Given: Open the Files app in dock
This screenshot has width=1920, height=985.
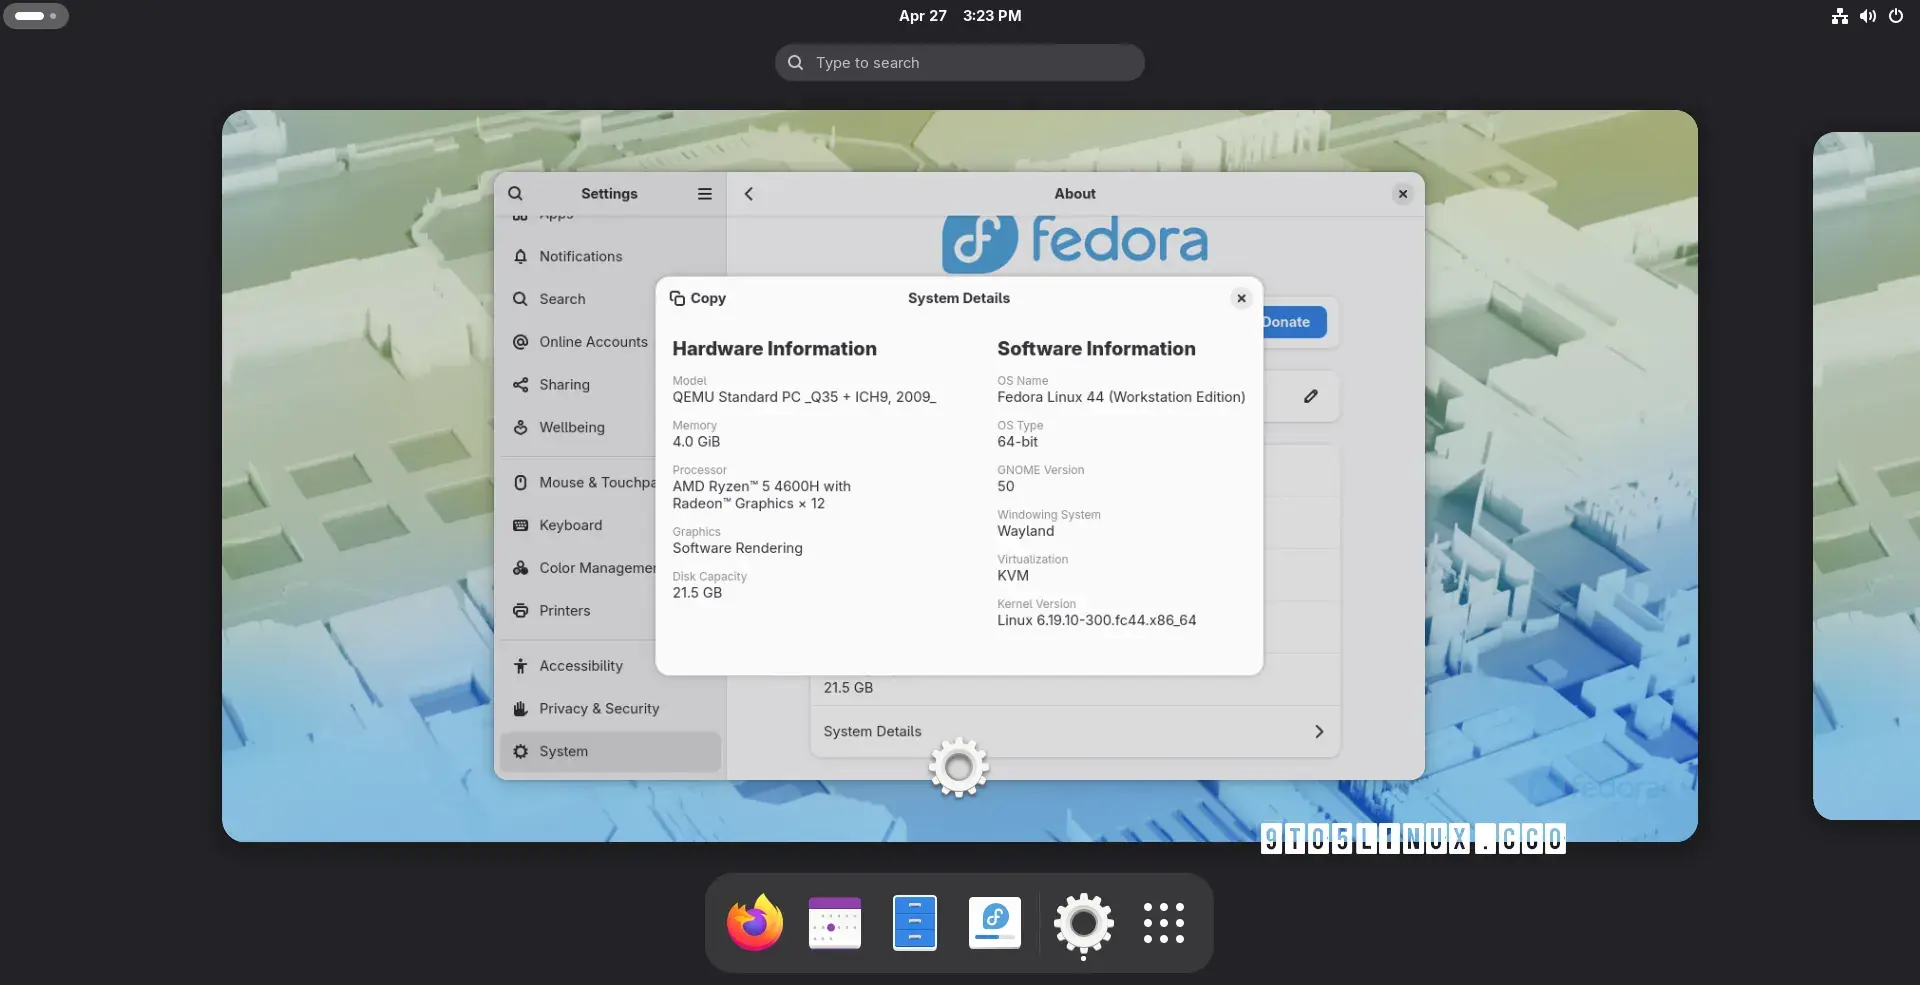Looking at the screenshot, I should pyautogui.click(x=914, y=923).
